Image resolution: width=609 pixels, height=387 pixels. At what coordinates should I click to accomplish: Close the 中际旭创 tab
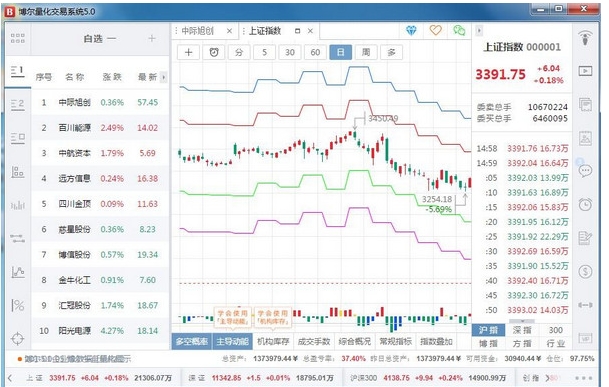click(230, 31)
